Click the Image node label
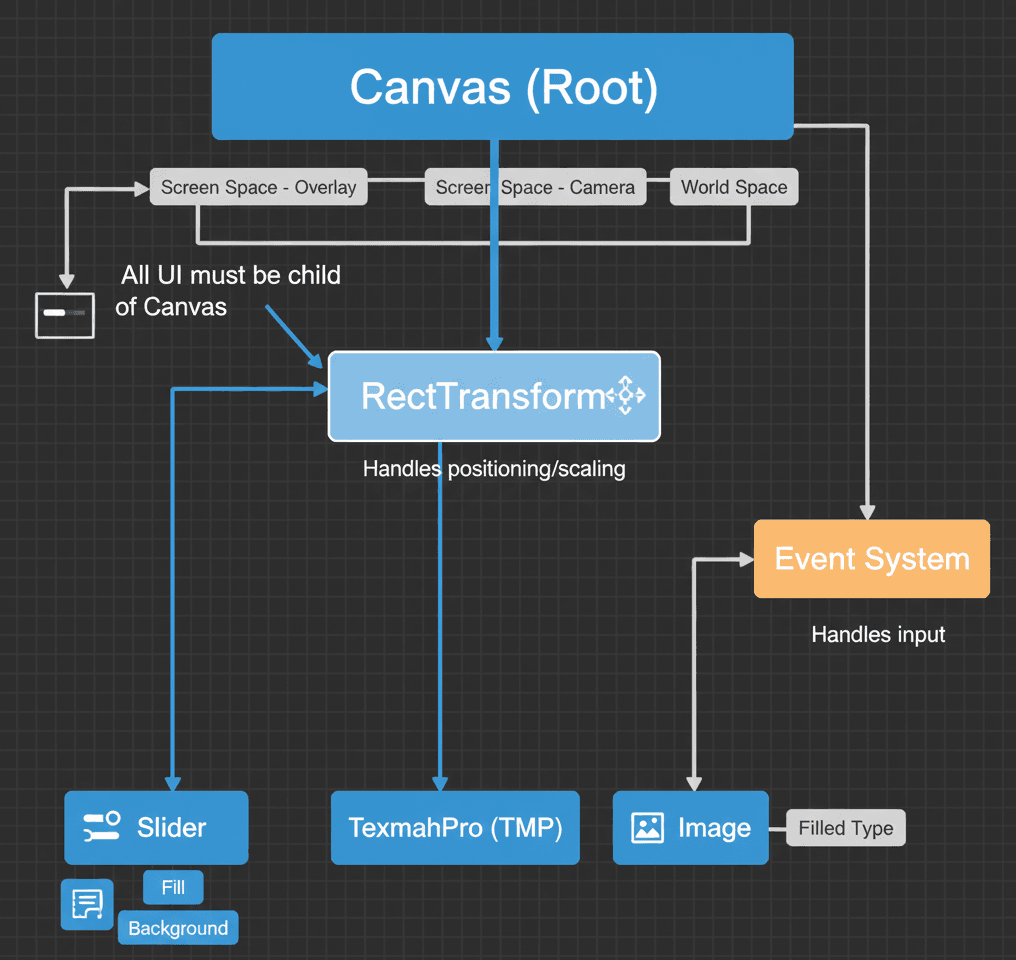1016x960 pixels. click(x=714, y=828)
